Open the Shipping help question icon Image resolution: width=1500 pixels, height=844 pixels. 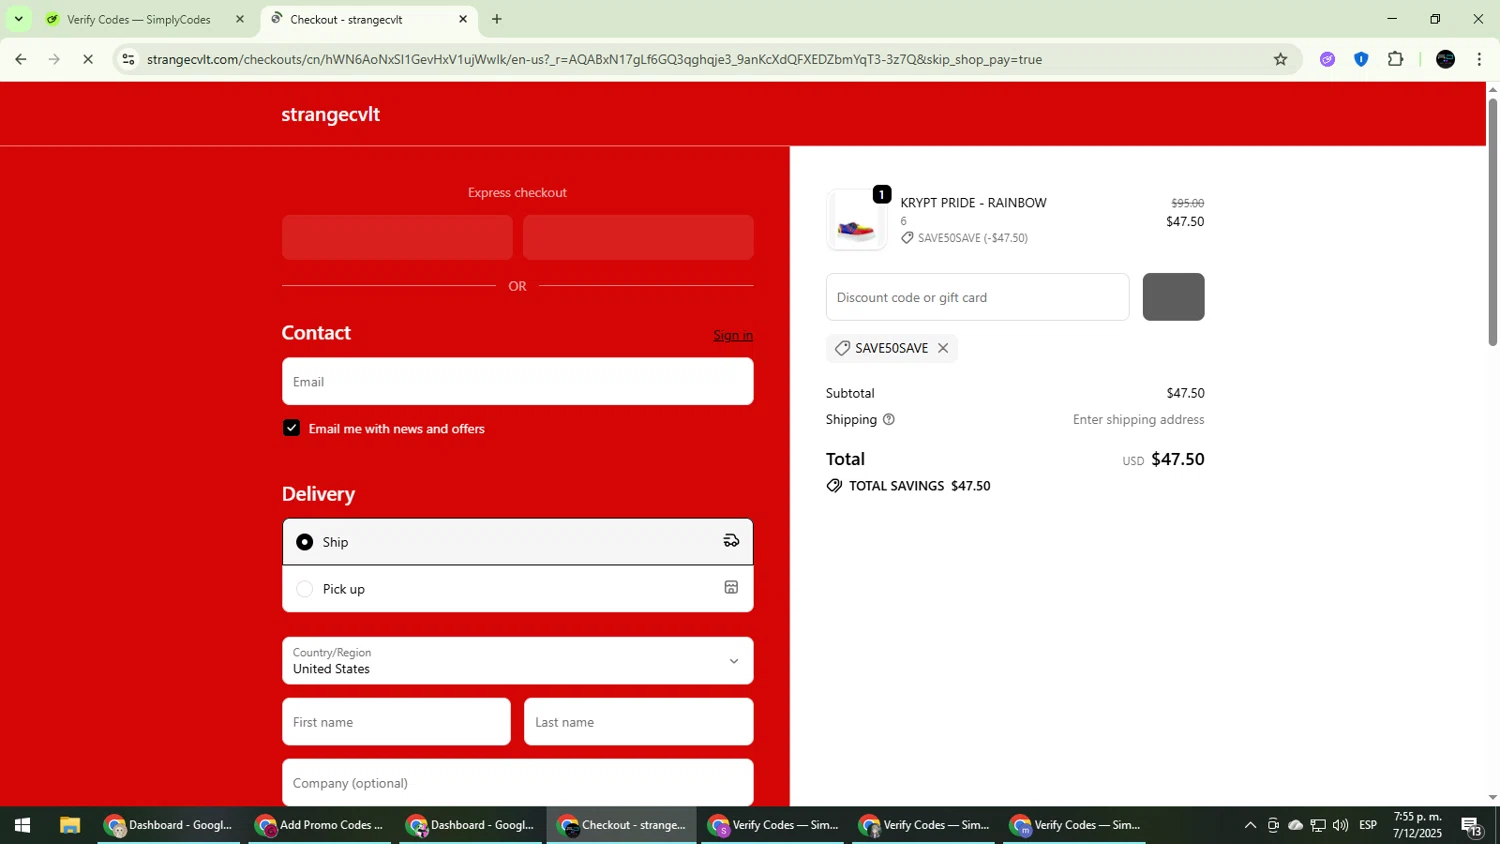889,419
